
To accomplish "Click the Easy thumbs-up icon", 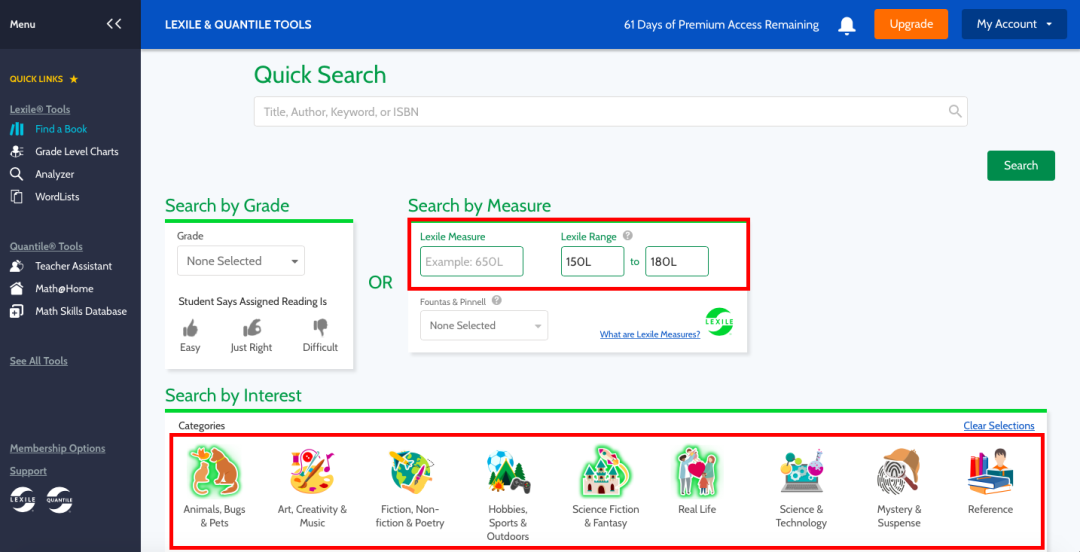I will (x=189, y=327).
